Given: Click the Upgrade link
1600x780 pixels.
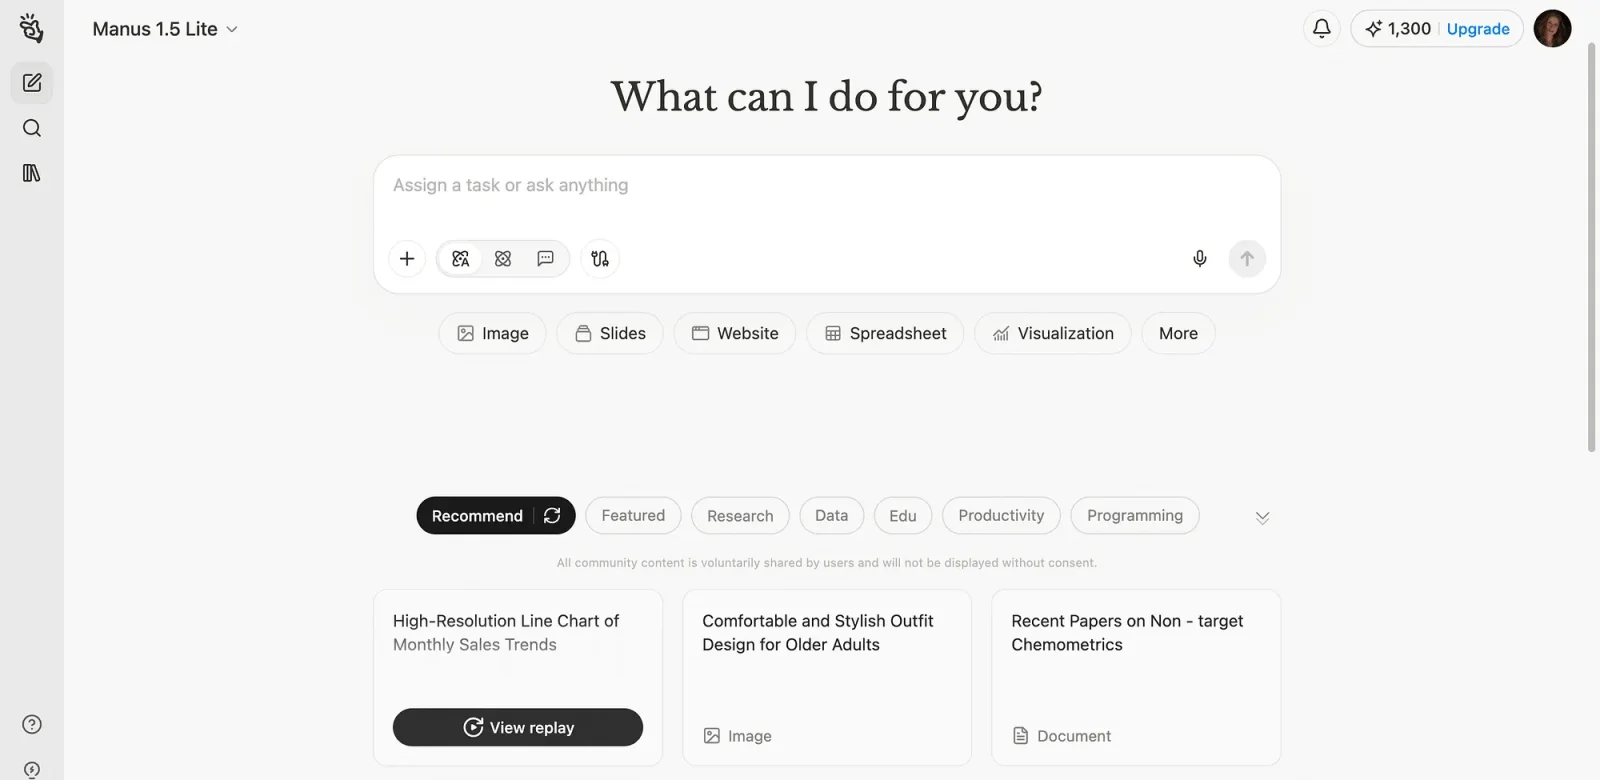Looking at the screenshot, I should click(1477, 29).
